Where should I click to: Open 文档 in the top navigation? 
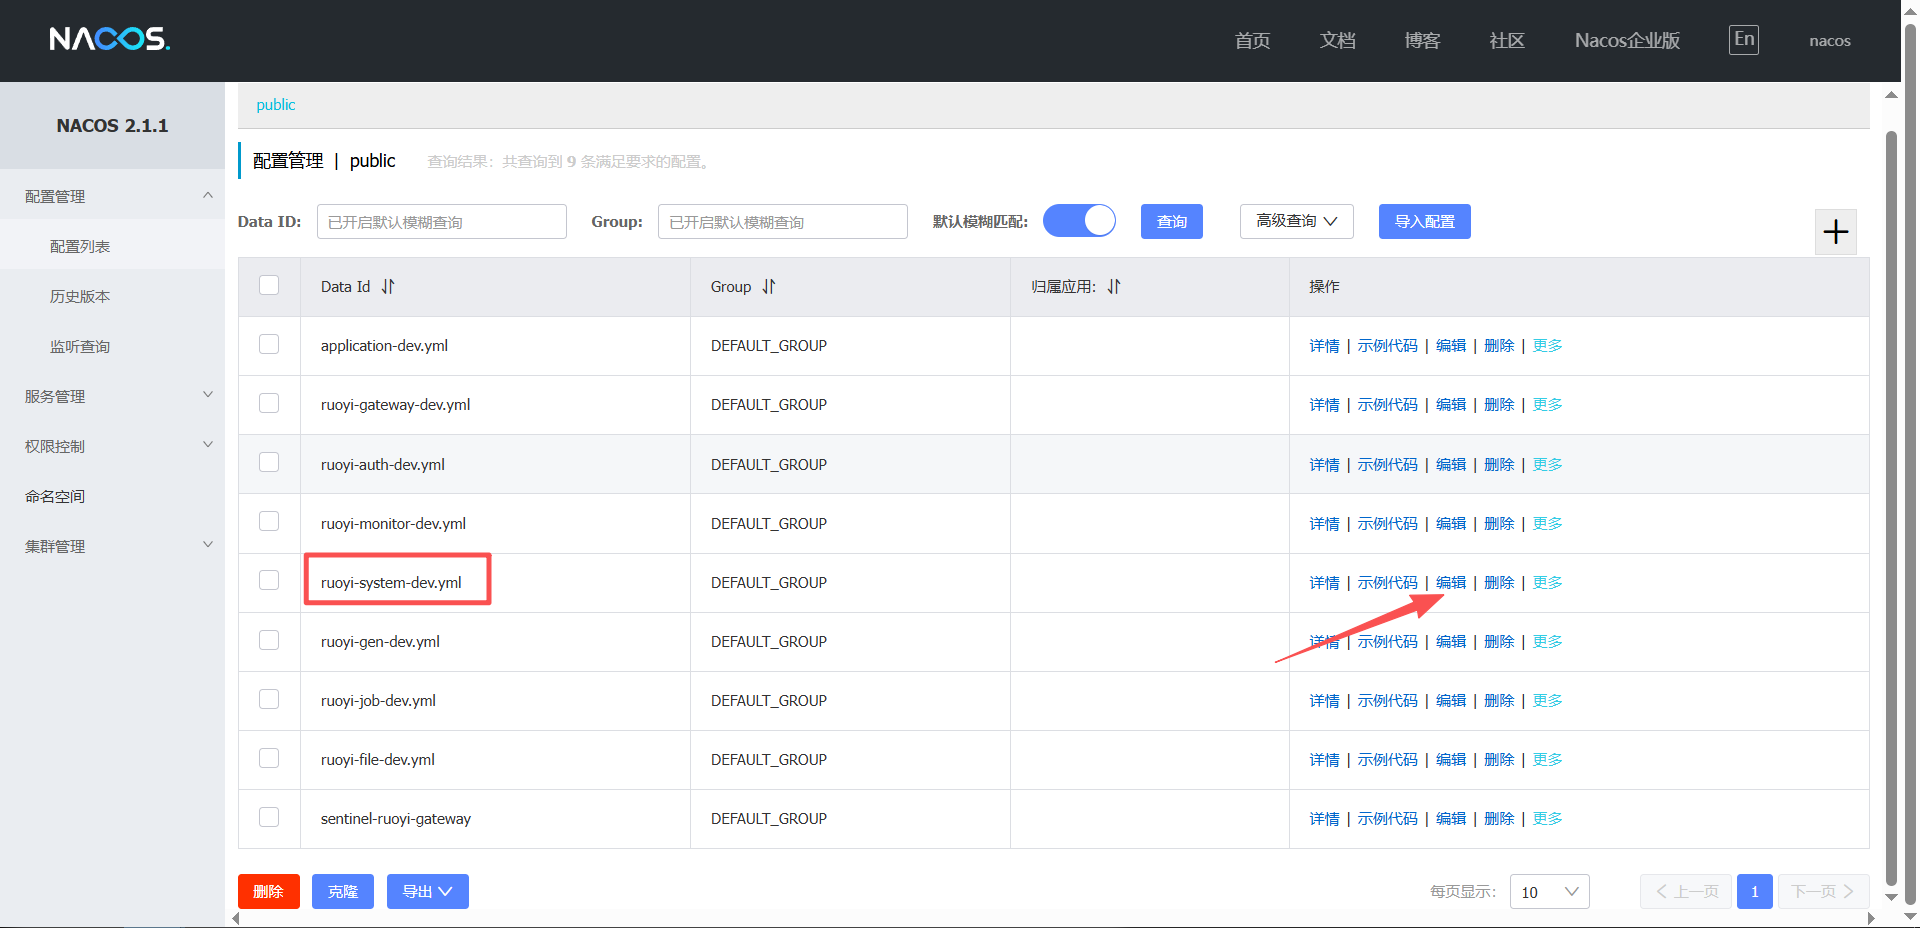[x=1337, y=41]
